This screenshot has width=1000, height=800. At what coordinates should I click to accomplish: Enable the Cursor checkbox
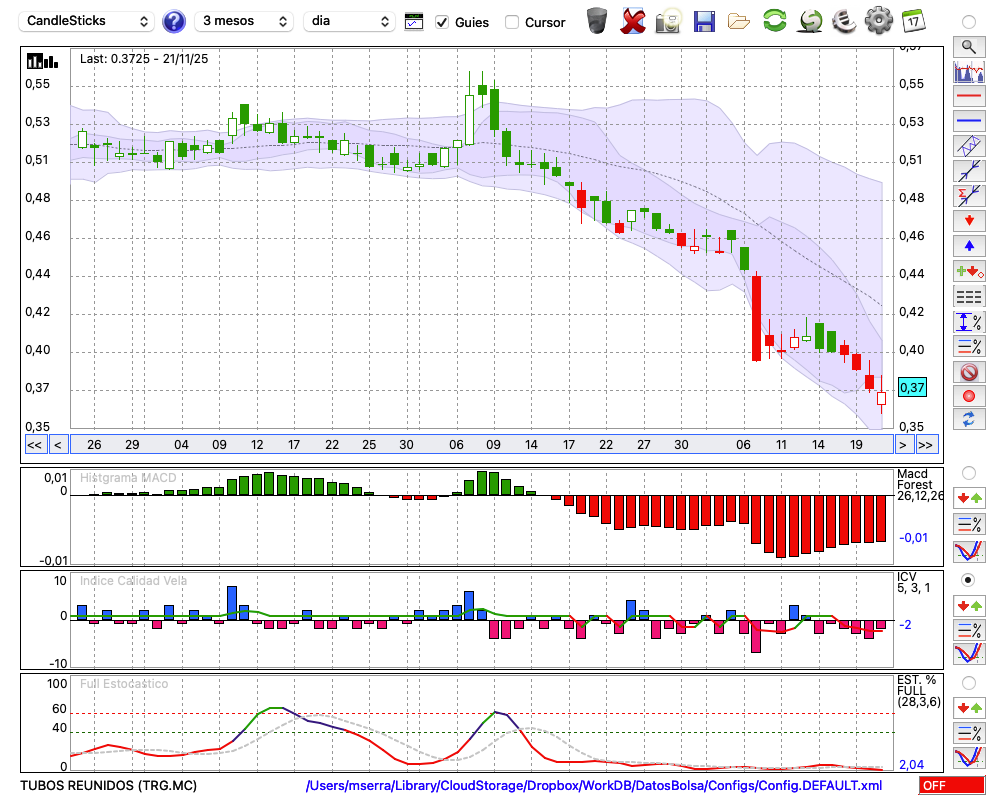[x=512, y=22]
